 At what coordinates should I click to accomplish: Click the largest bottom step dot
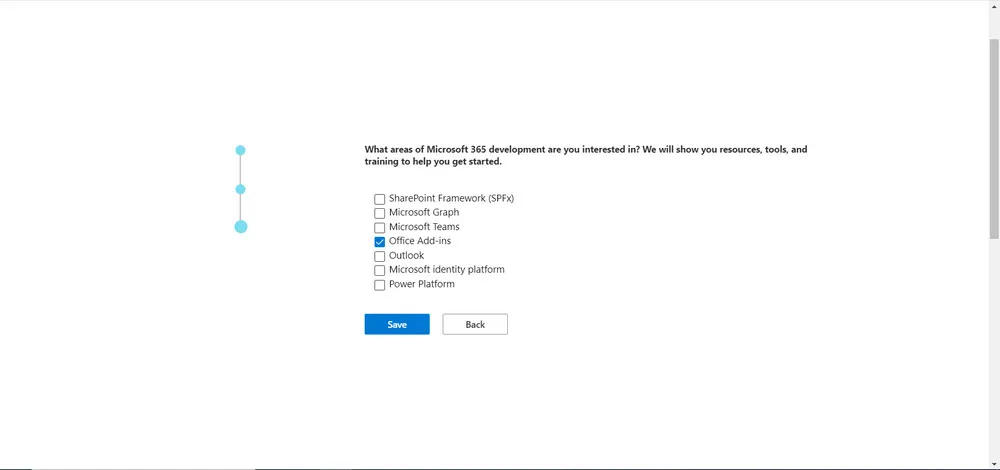tap(241, 227)
